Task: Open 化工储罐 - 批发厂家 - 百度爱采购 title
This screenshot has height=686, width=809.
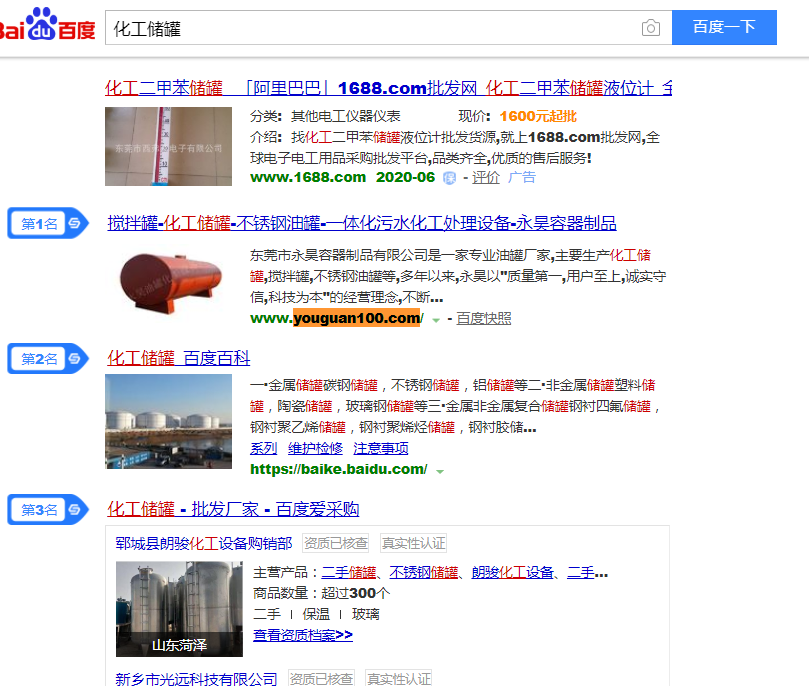Action: 233,509
